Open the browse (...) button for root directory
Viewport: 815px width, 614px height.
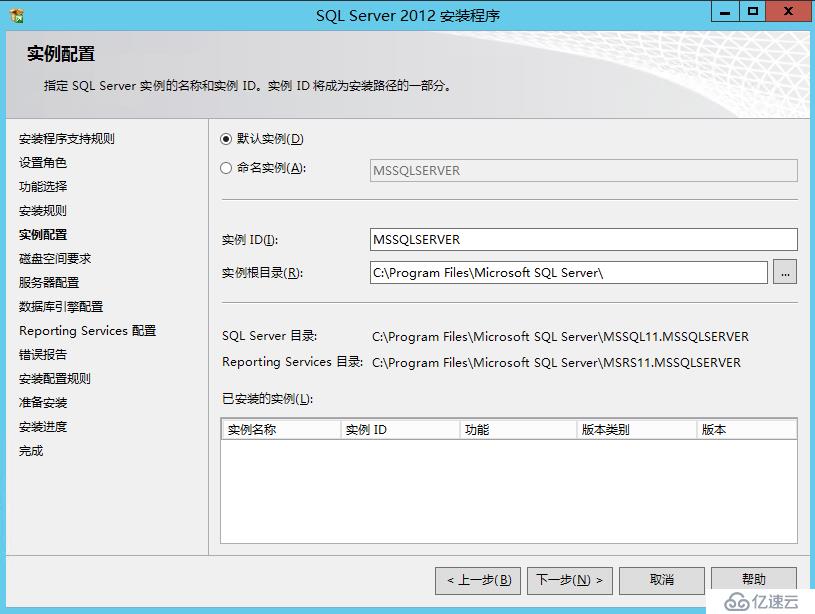(x=785, y=272)
